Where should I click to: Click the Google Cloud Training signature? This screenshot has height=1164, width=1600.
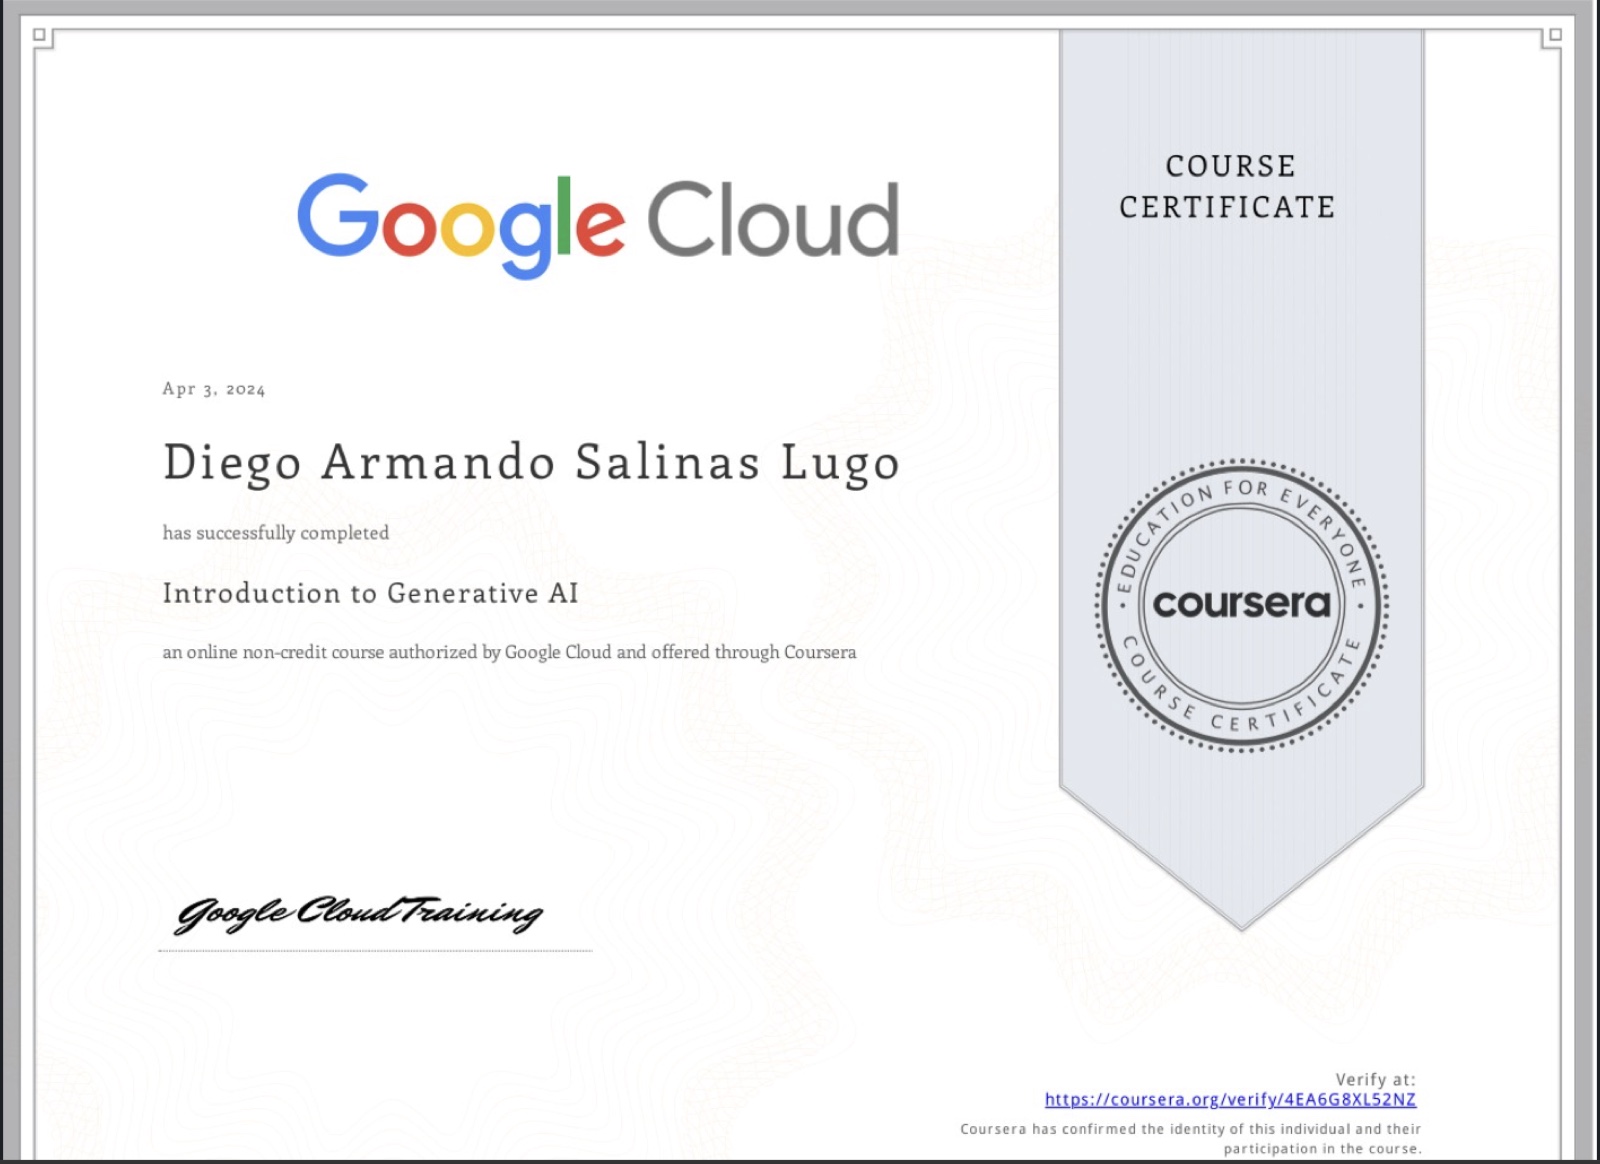pyautogui.click(x=358, y=913)
